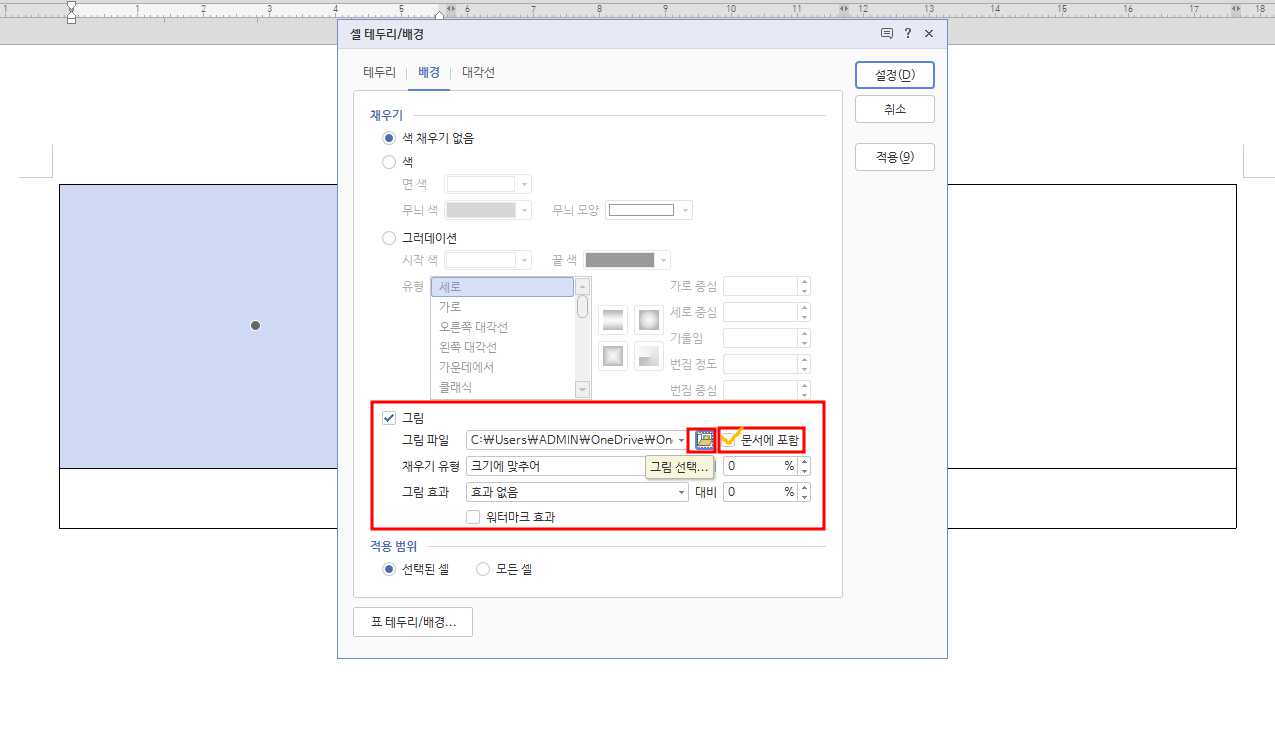Expand the 무늬 모양 pattern dropdown
This screenshot has height=730, width=1275.
click(x=686, y=210)
